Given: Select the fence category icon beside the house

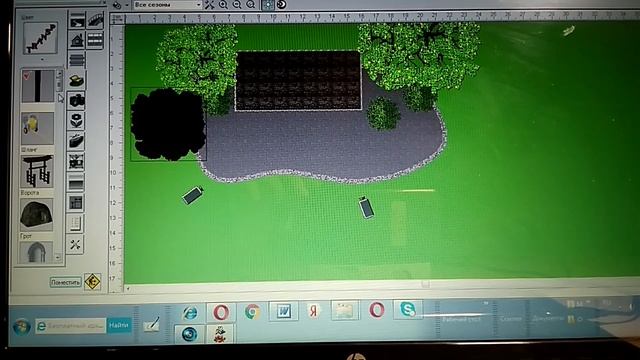Looking at the screenshot, I should tap(95, 40).
